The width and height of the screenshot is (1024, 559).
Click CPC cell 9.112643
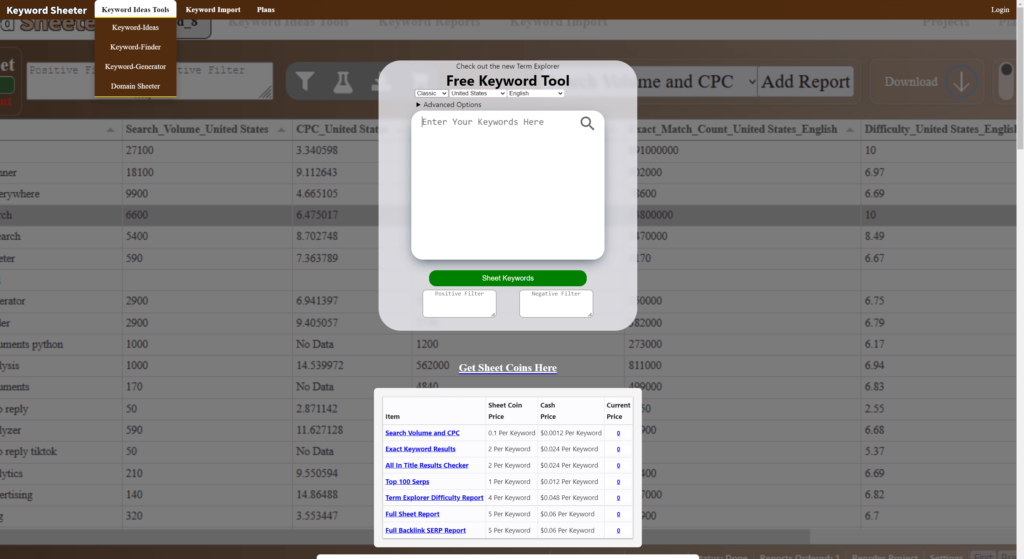coord(317,172)
